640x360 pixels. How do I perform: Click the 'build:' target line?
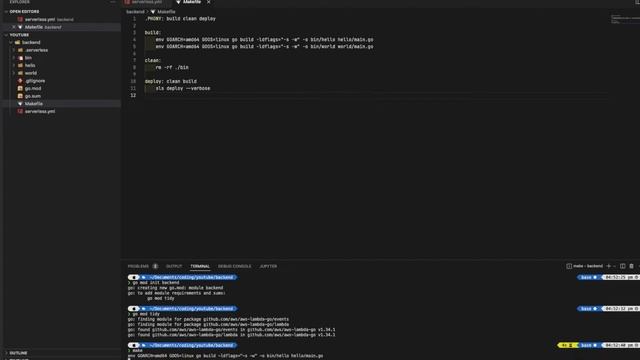[153, 33]
